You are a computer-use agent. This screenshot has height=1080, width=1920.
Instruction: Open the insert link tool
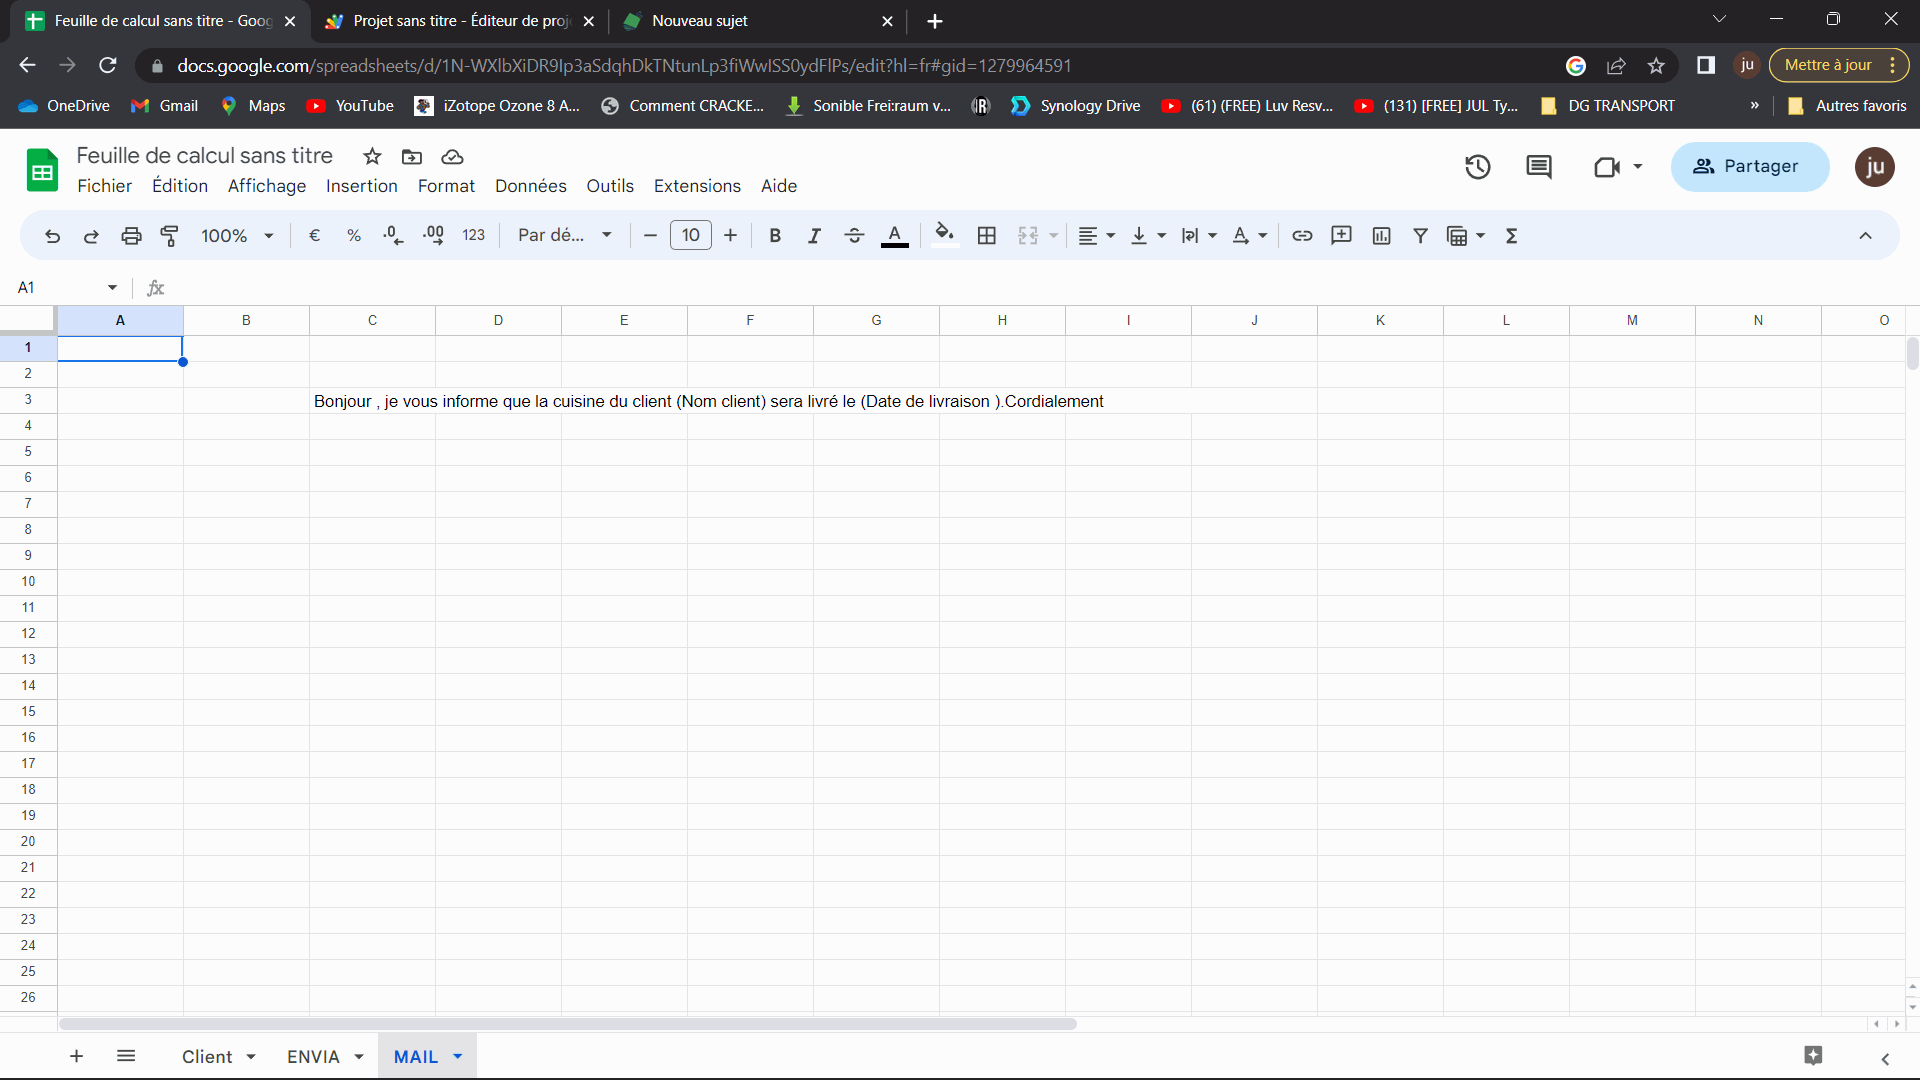(x=1302, y=236)
